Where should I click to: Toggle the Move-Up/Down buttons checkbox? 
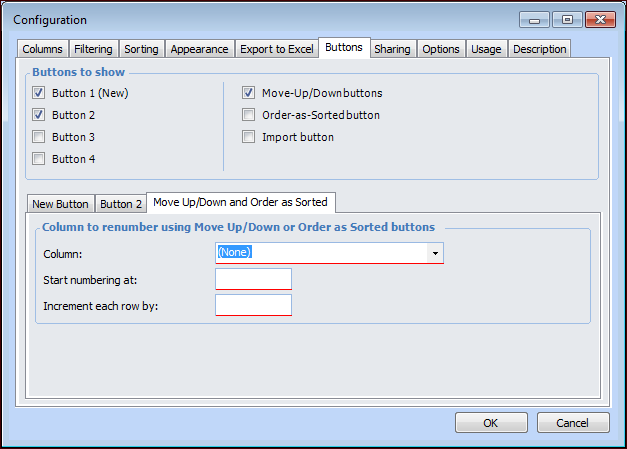[249, 93]
